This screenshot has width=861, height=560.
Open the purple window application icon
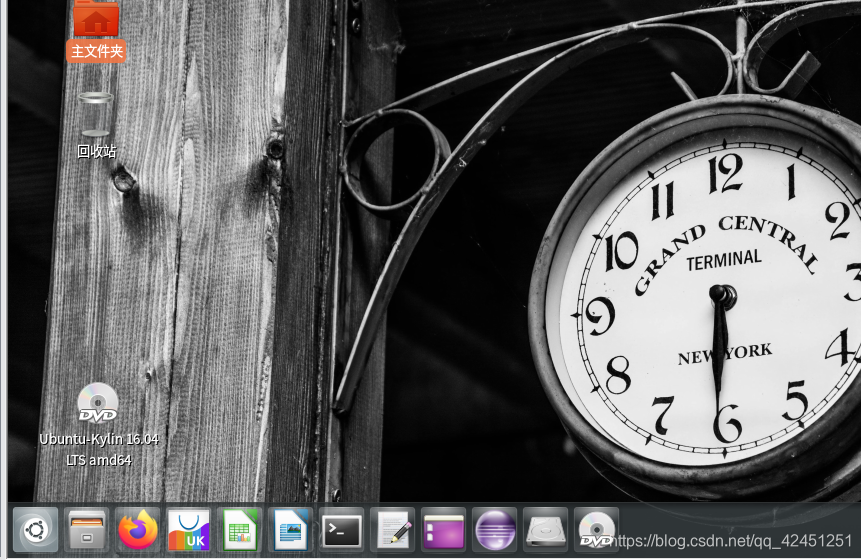444,530
